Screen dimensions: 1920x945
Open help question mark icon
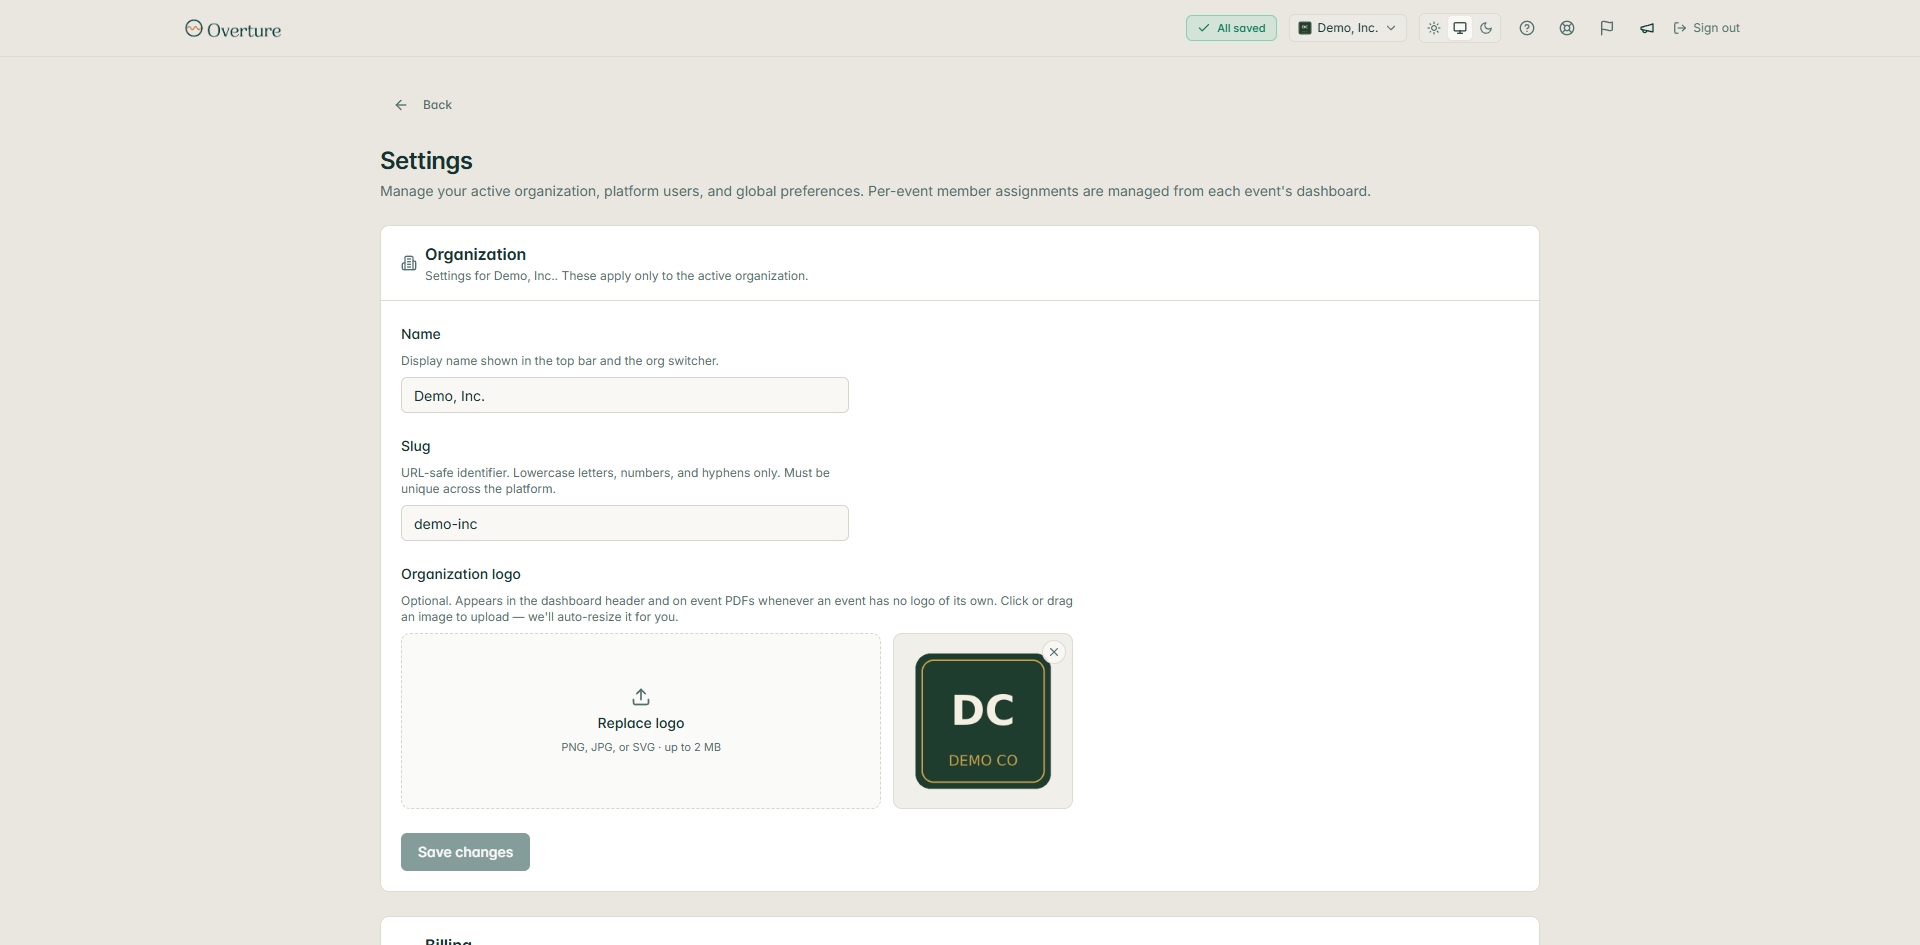tap(1527, 28)
